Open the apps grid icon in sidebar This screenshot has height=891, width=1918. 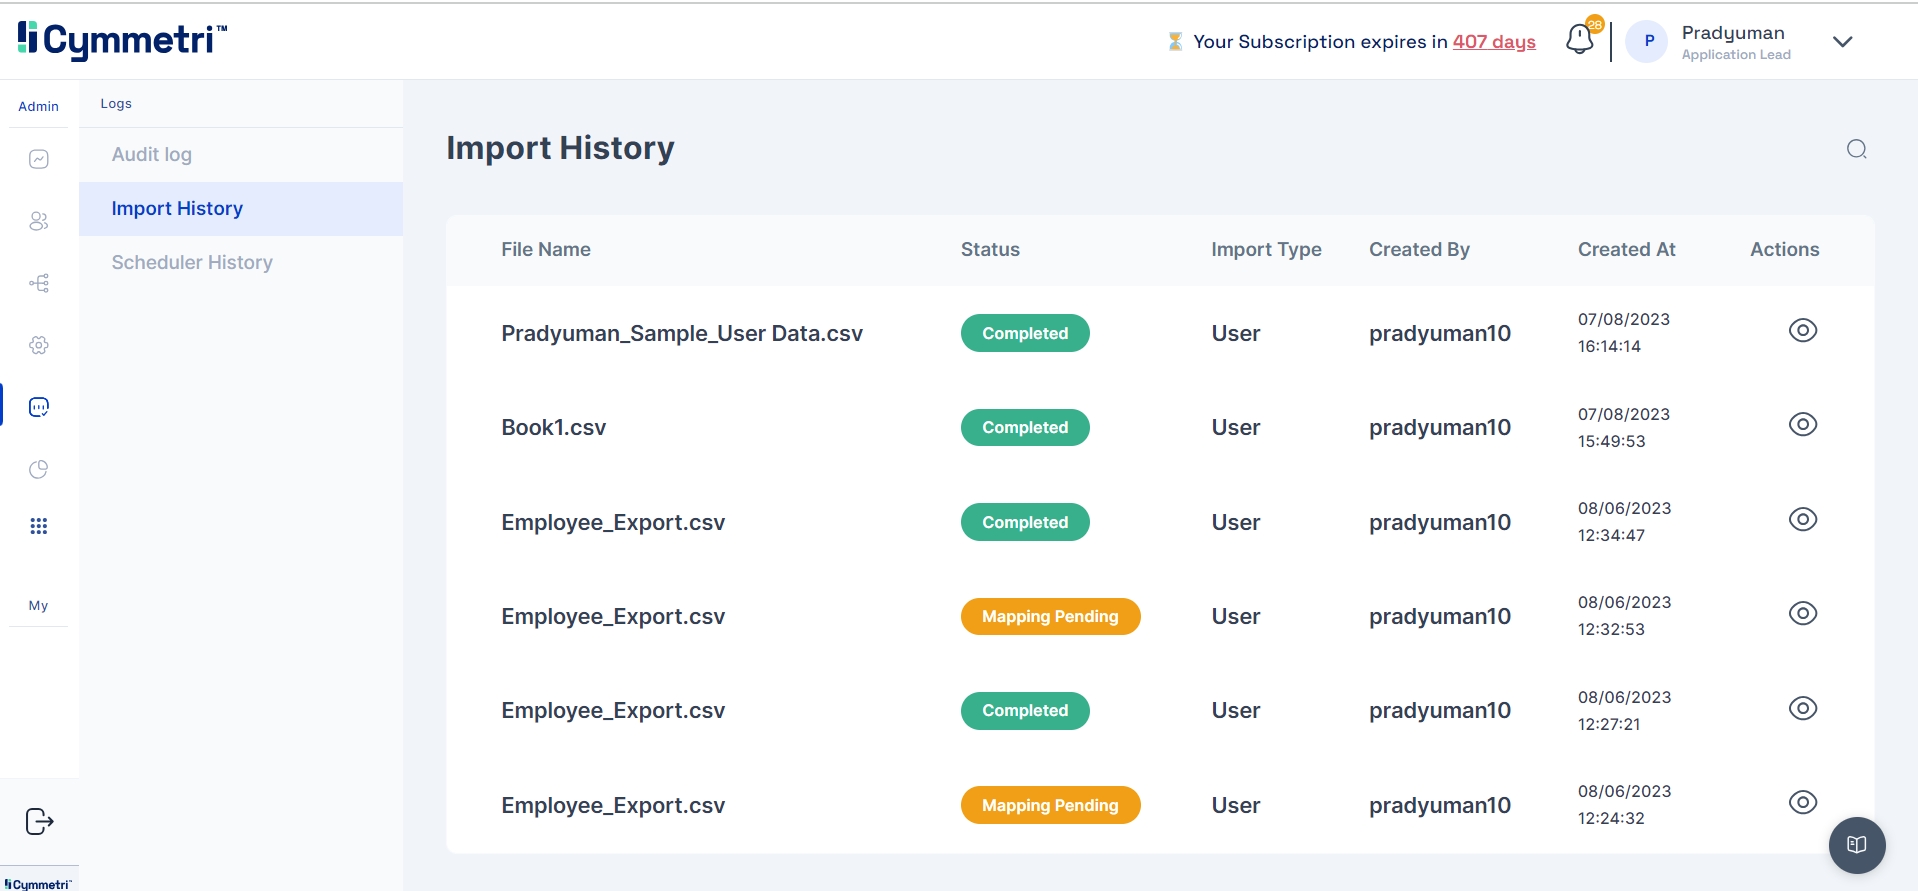point(39,526)
